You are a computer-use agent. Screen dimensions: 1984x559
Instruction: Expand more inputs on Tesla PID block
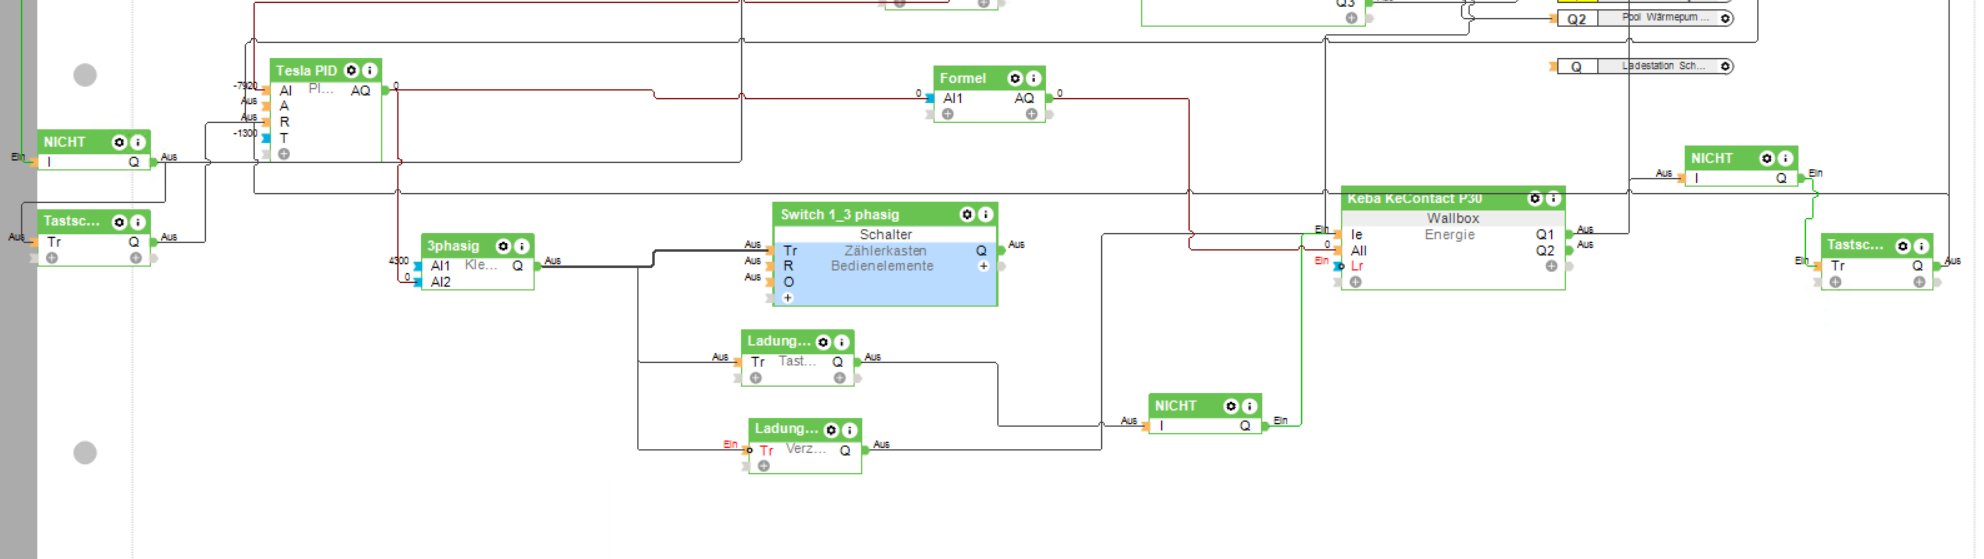tap(284, 154)
